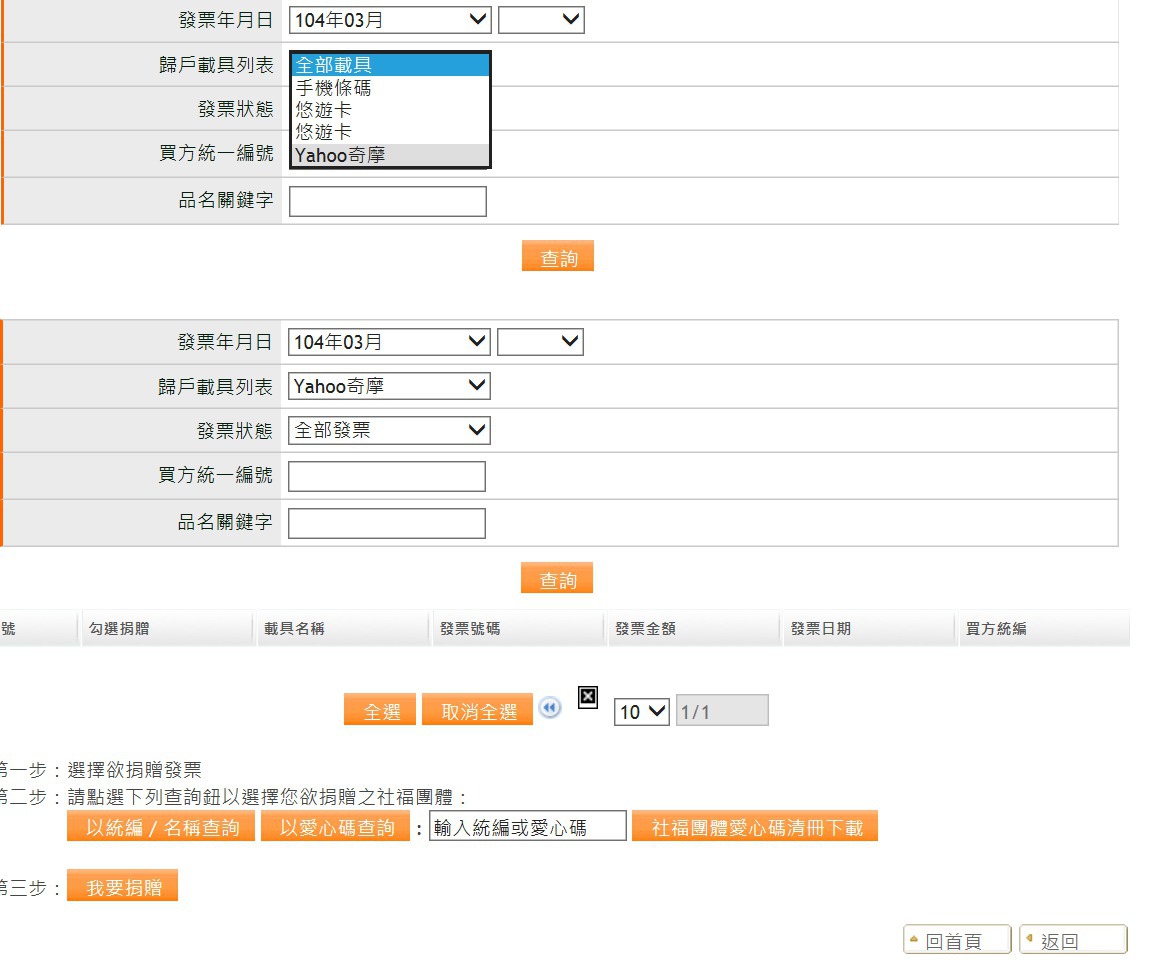Focus the 輸入統編或愛心碼 text field
The height and width of the screenshot is (968, 1165).
[x=527, y=827]
